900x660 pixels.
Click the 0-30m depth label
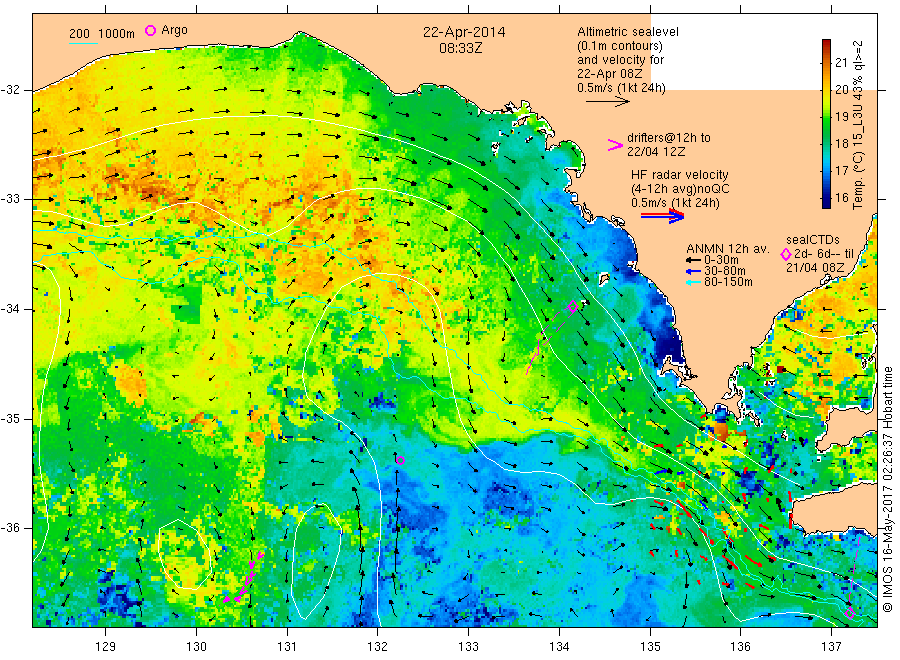click(x=721, y=260)
